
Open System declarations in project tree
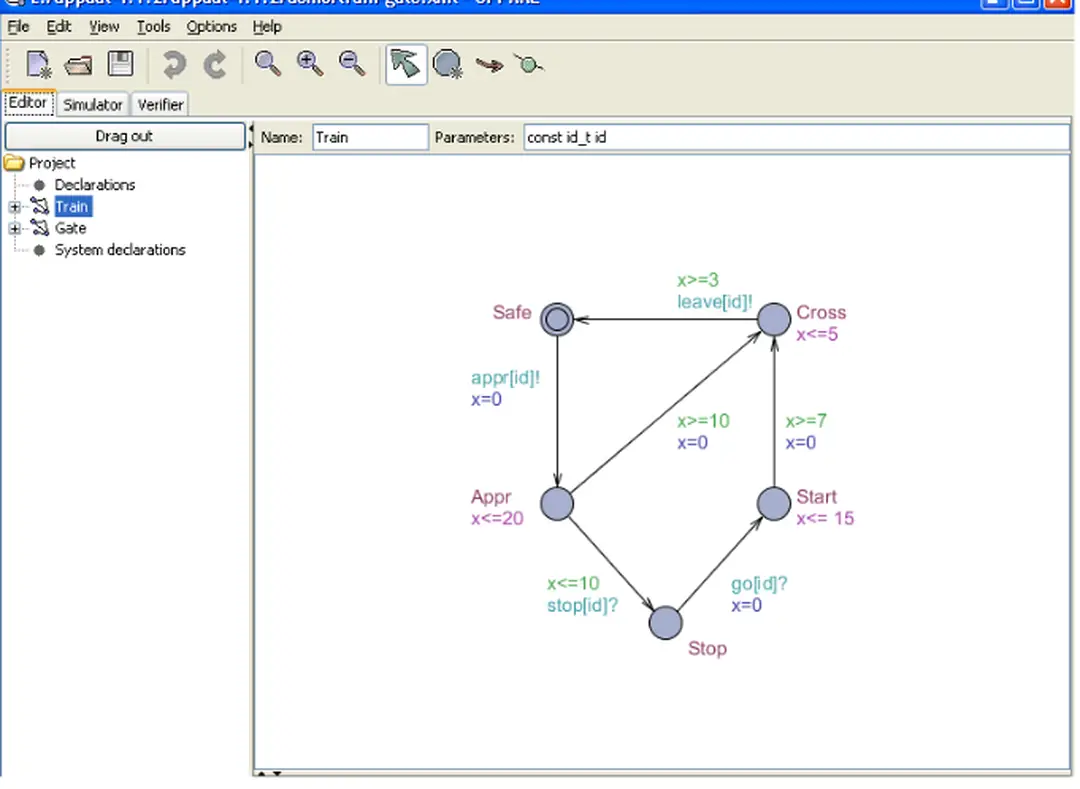click(119, 250)
